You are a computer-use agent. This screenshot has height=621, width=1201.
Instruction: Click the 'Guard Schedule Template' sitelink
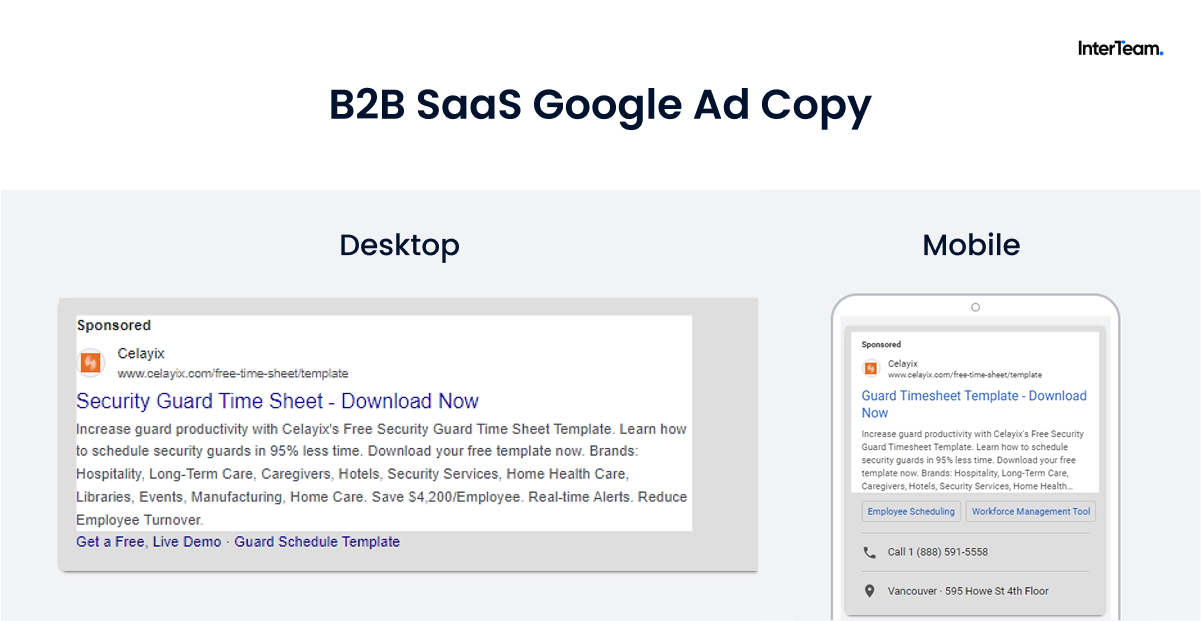click(317, 542)
